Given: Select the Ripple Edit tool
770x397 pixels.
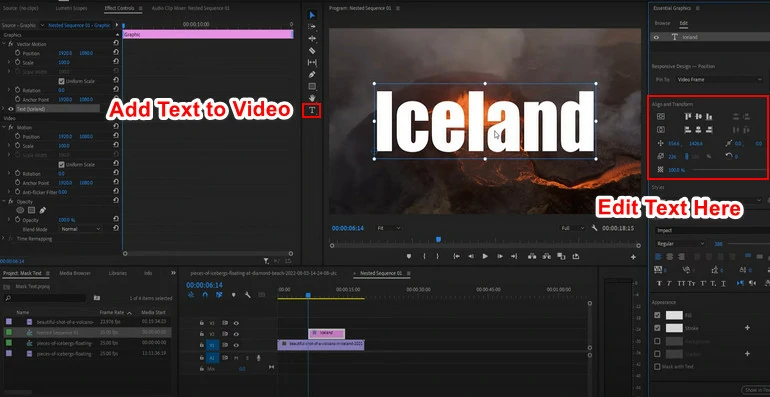Looking at the screenshot, I should pos(312,39).
